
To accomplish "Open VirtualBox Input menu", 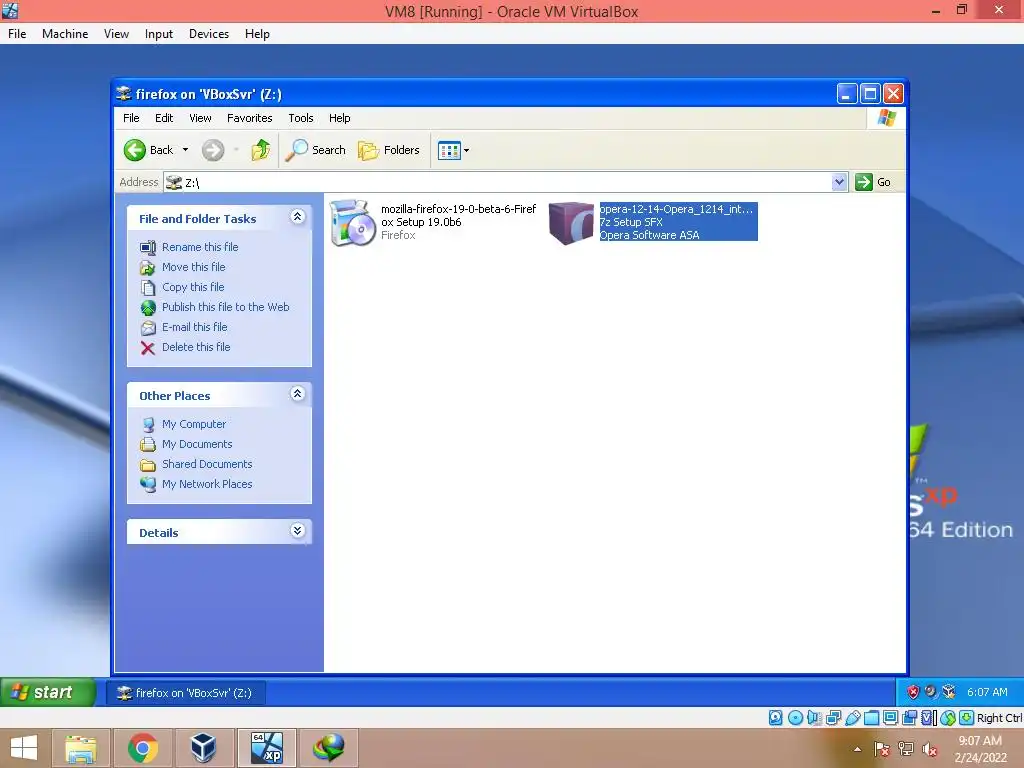I will click(159, 34).
